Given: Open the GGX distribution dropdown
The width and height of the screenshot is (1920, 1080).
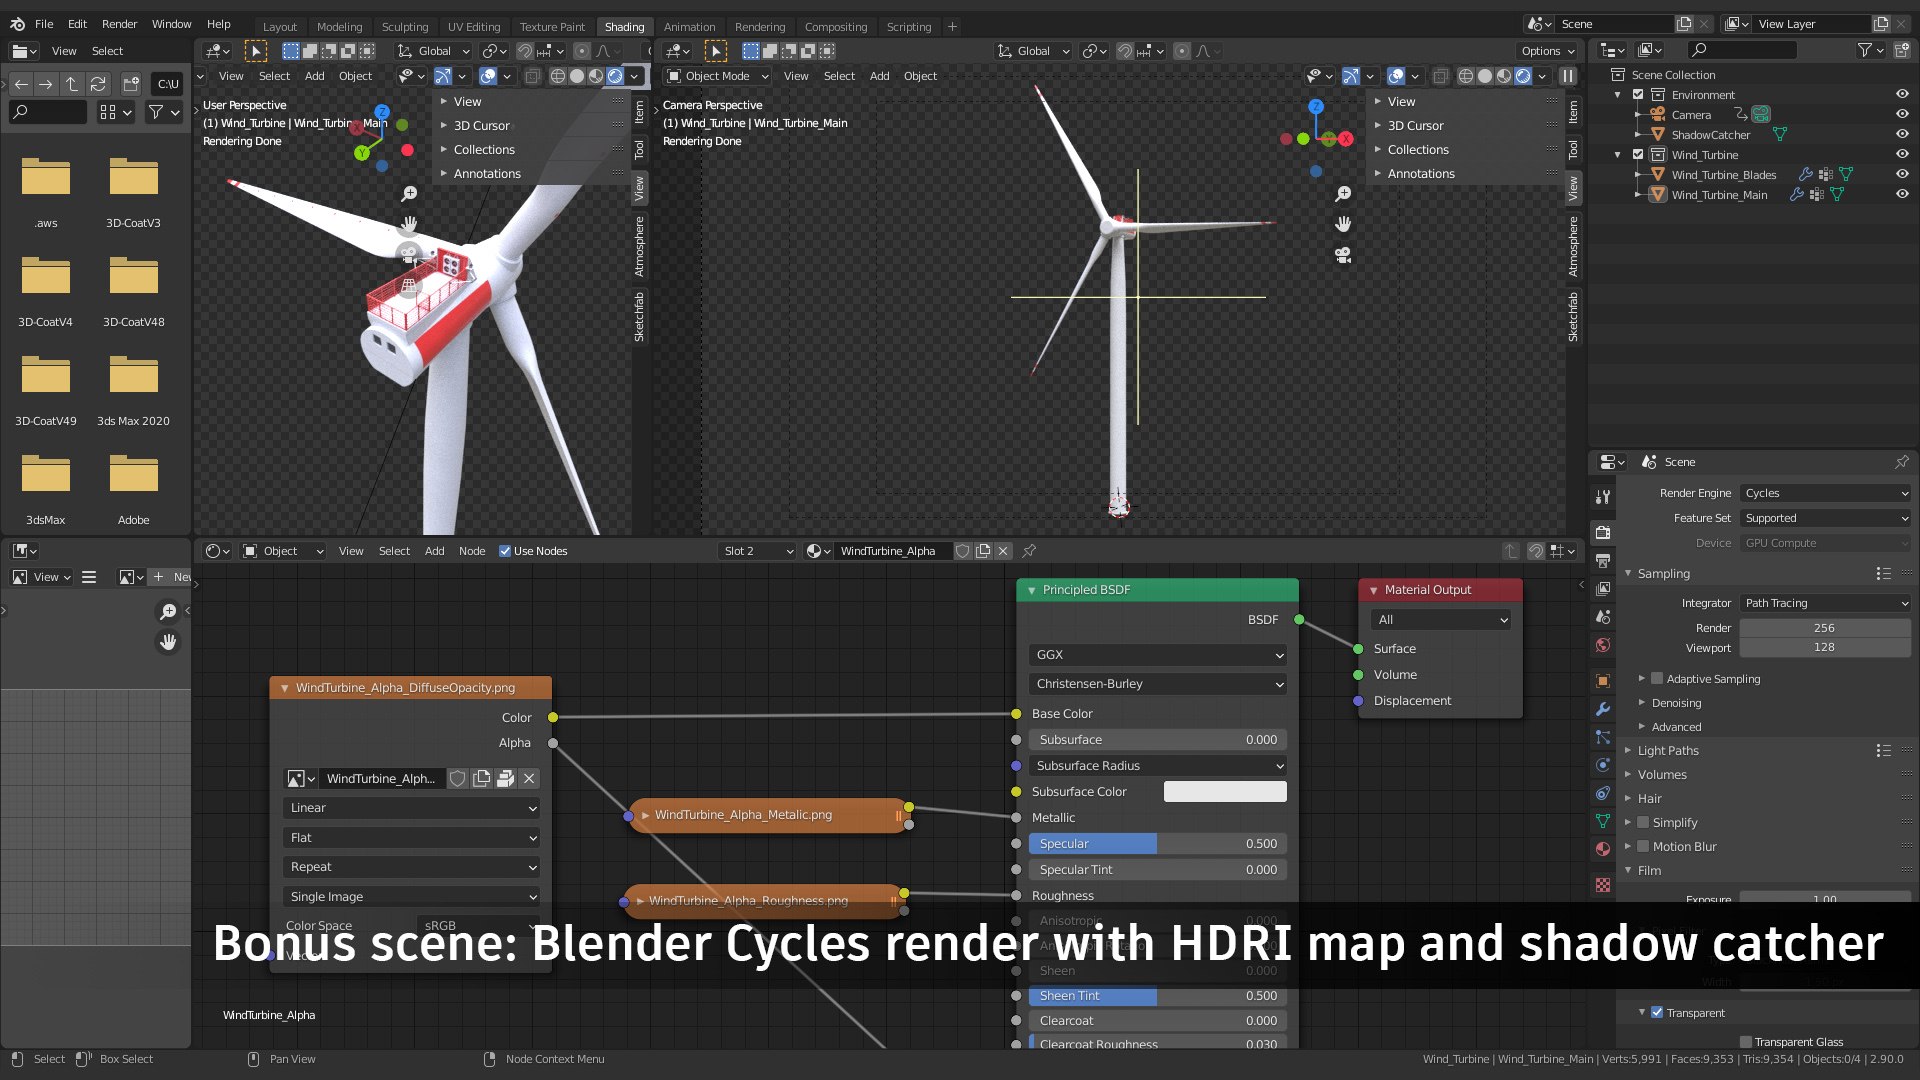Looking at the screenshot, I should [x=1158, y=655].
